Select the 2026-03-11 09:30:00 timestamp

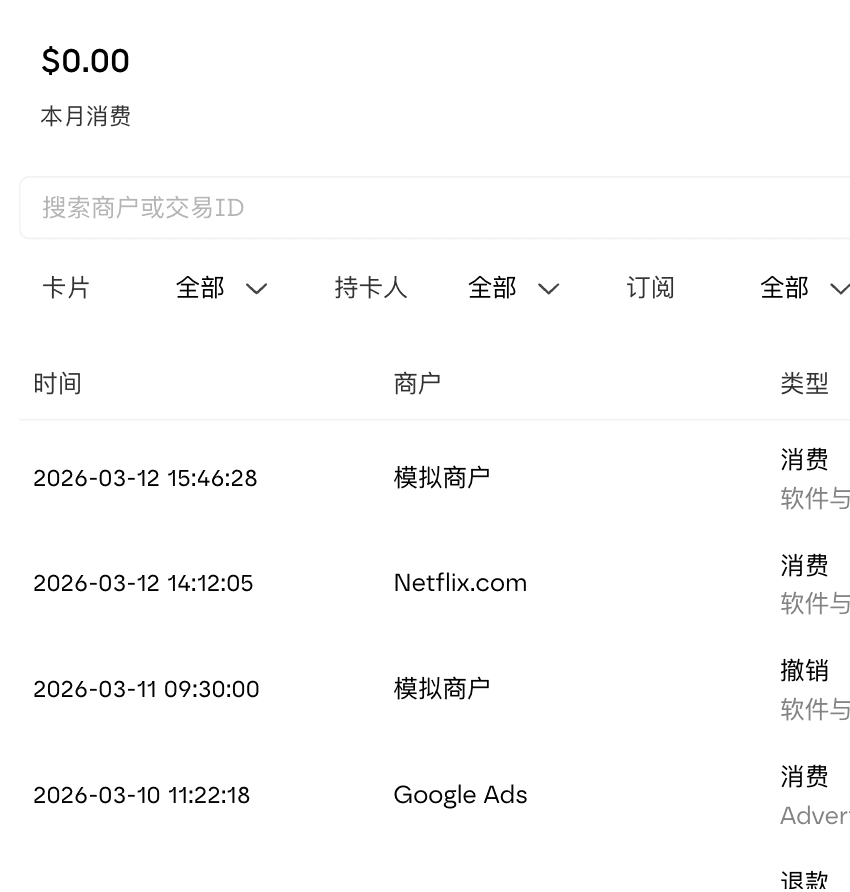pos(146,689)
